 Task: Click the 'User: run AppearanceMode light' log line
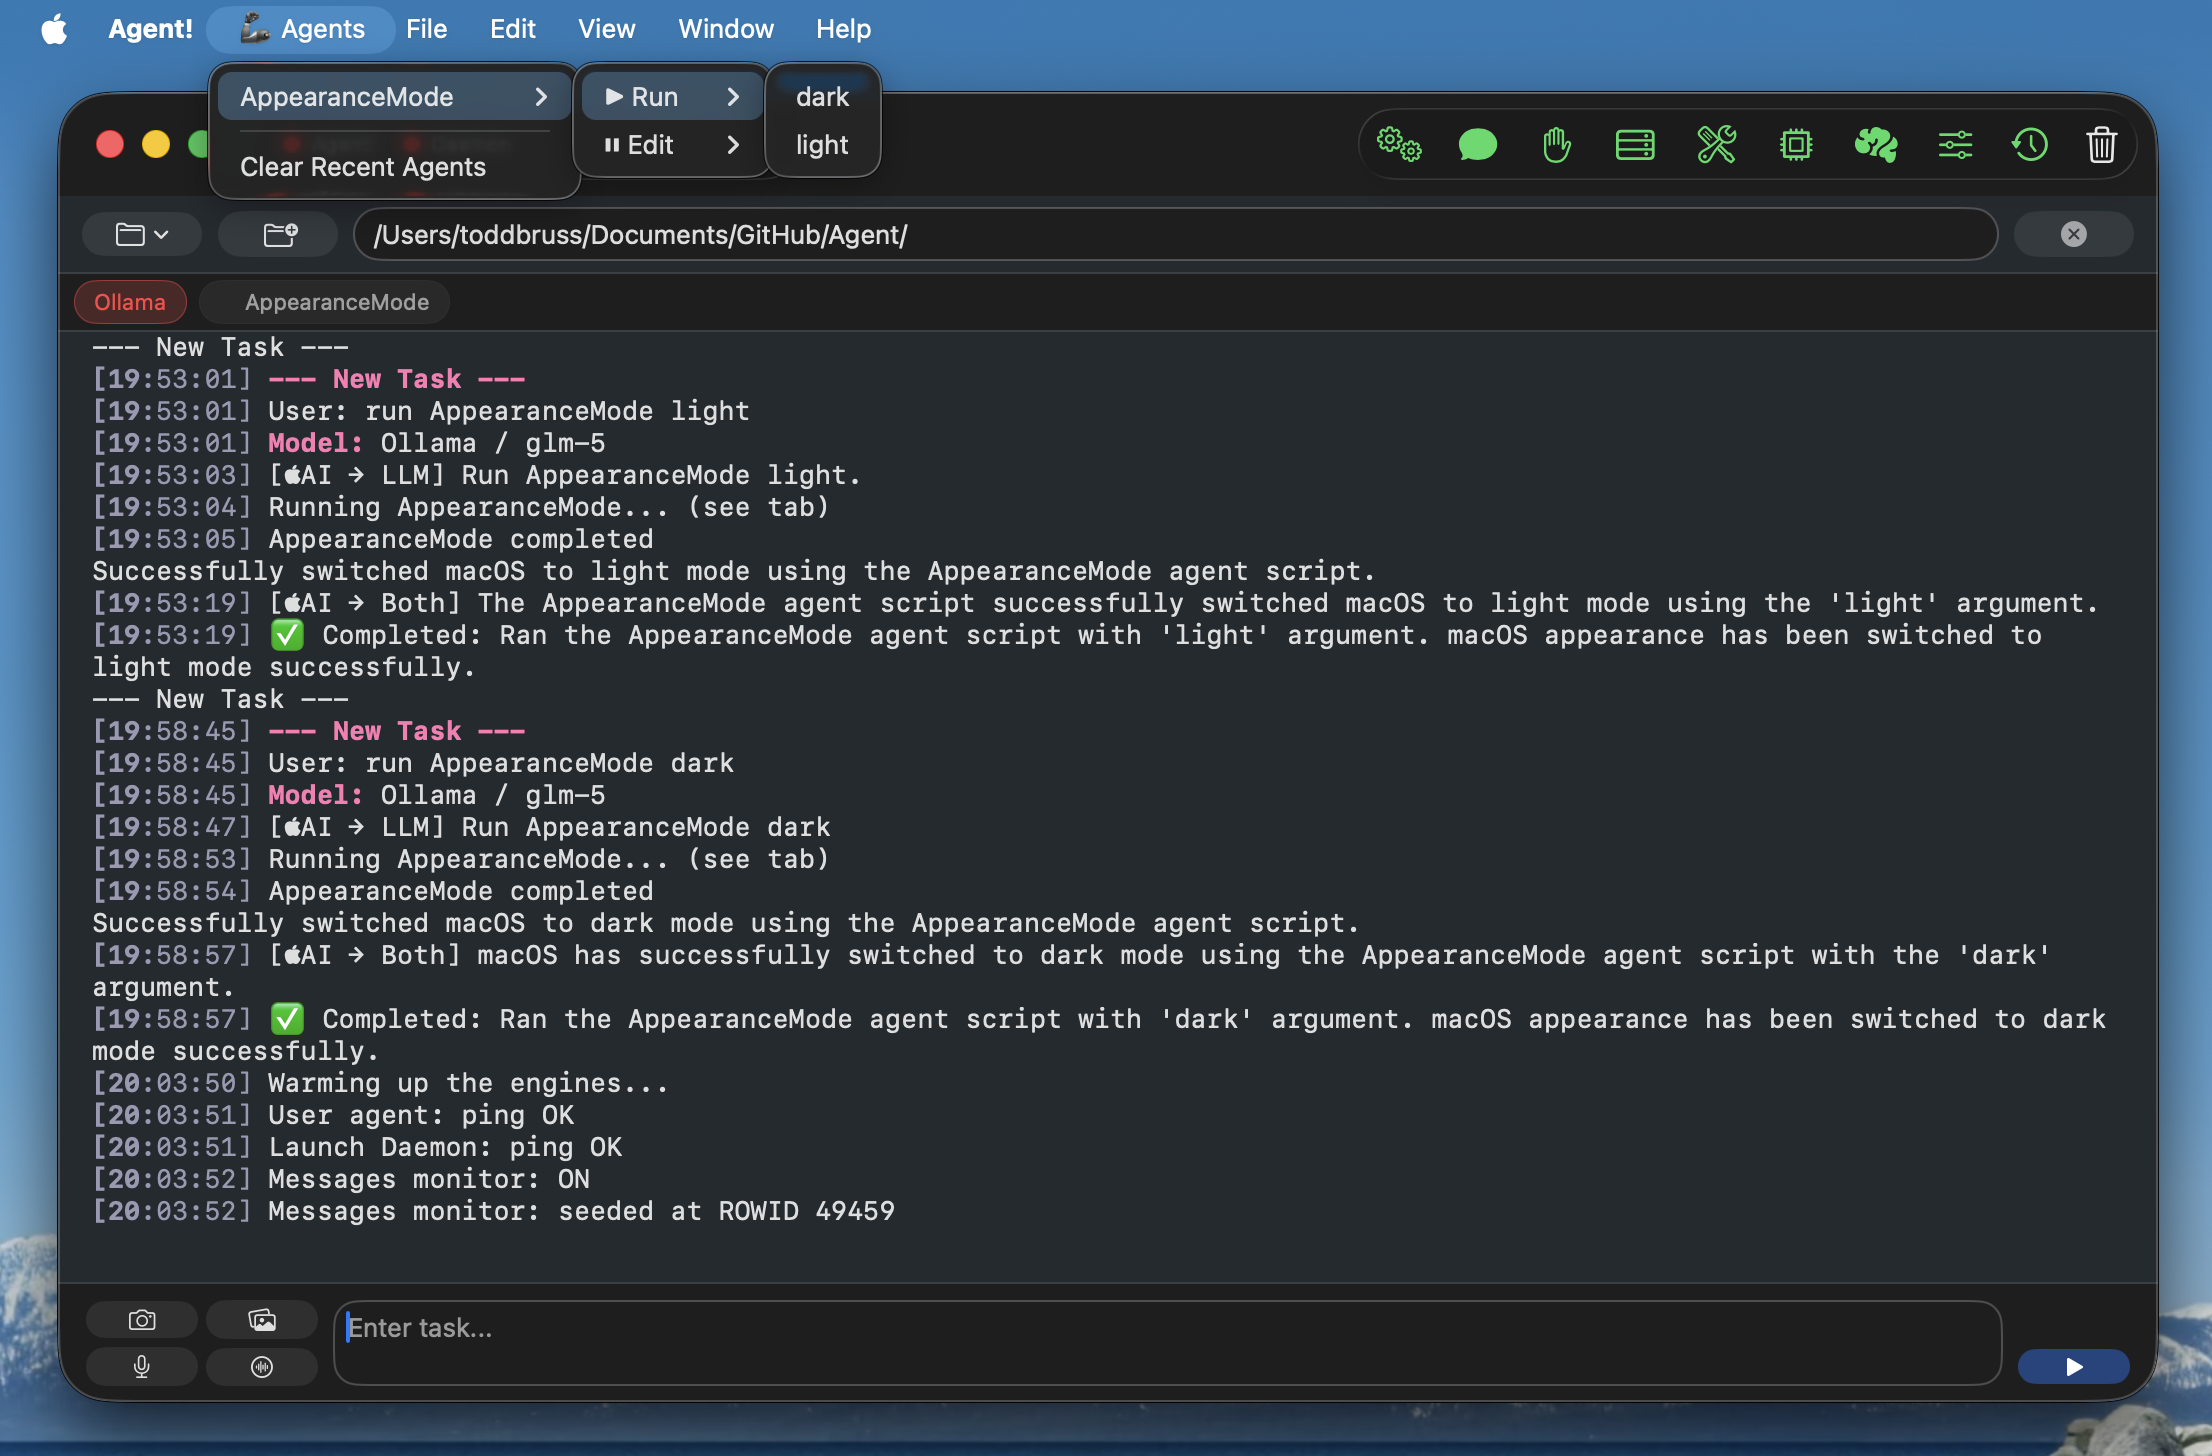pyautogui.click(x=421, y=411)
